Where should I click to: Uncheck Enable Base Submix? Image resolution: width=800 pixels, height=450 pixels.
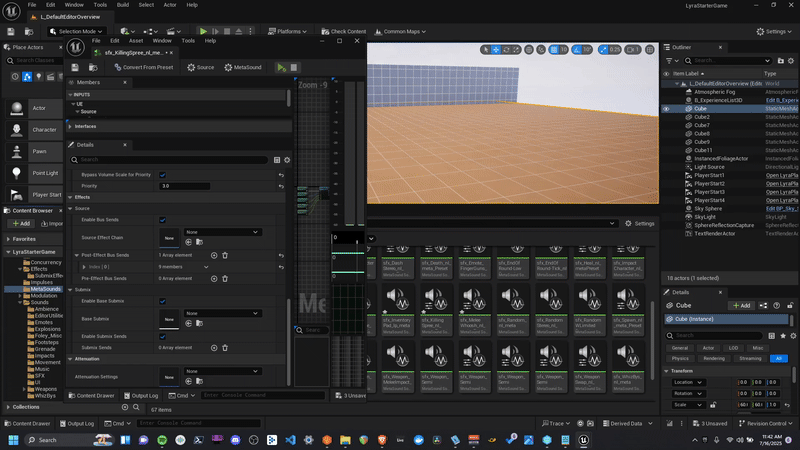coord(162,301)
